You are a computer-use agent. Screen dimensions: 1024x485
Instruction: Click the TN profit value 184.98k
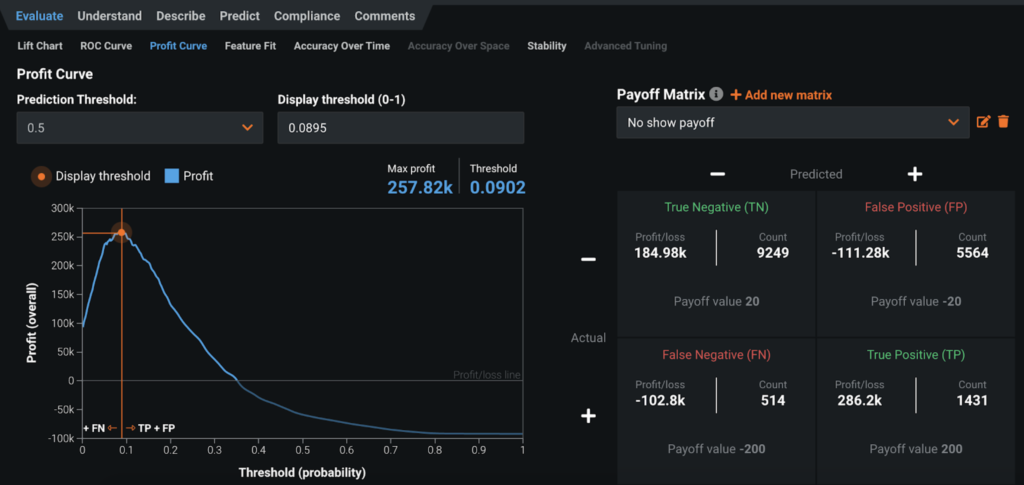pos(660,253)
